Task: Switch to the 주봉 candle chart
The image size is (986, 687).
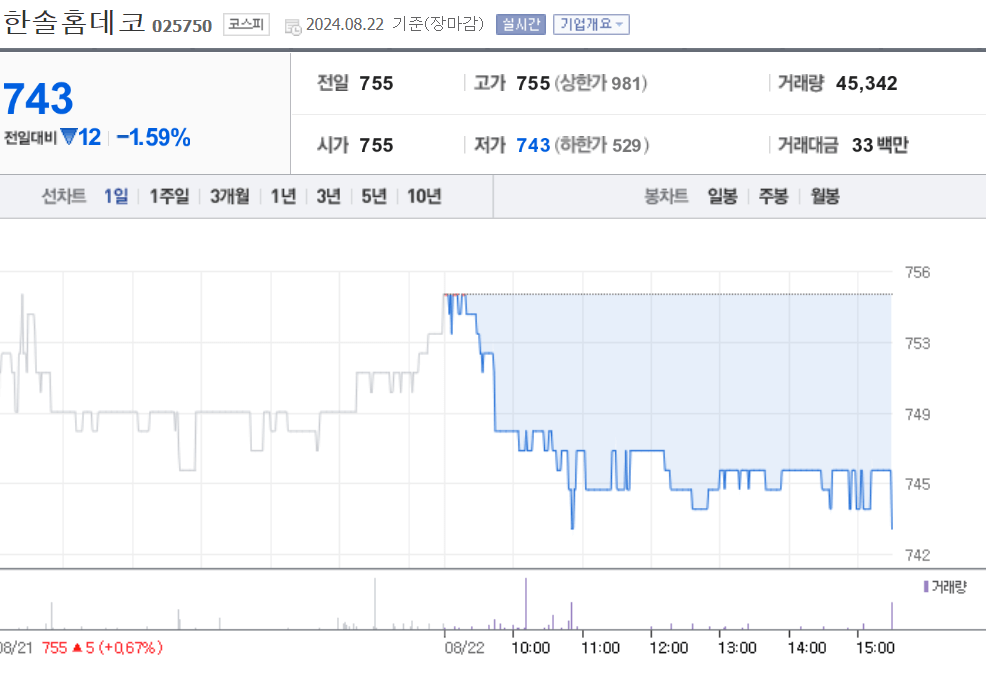Action: [x=773, y=196]
